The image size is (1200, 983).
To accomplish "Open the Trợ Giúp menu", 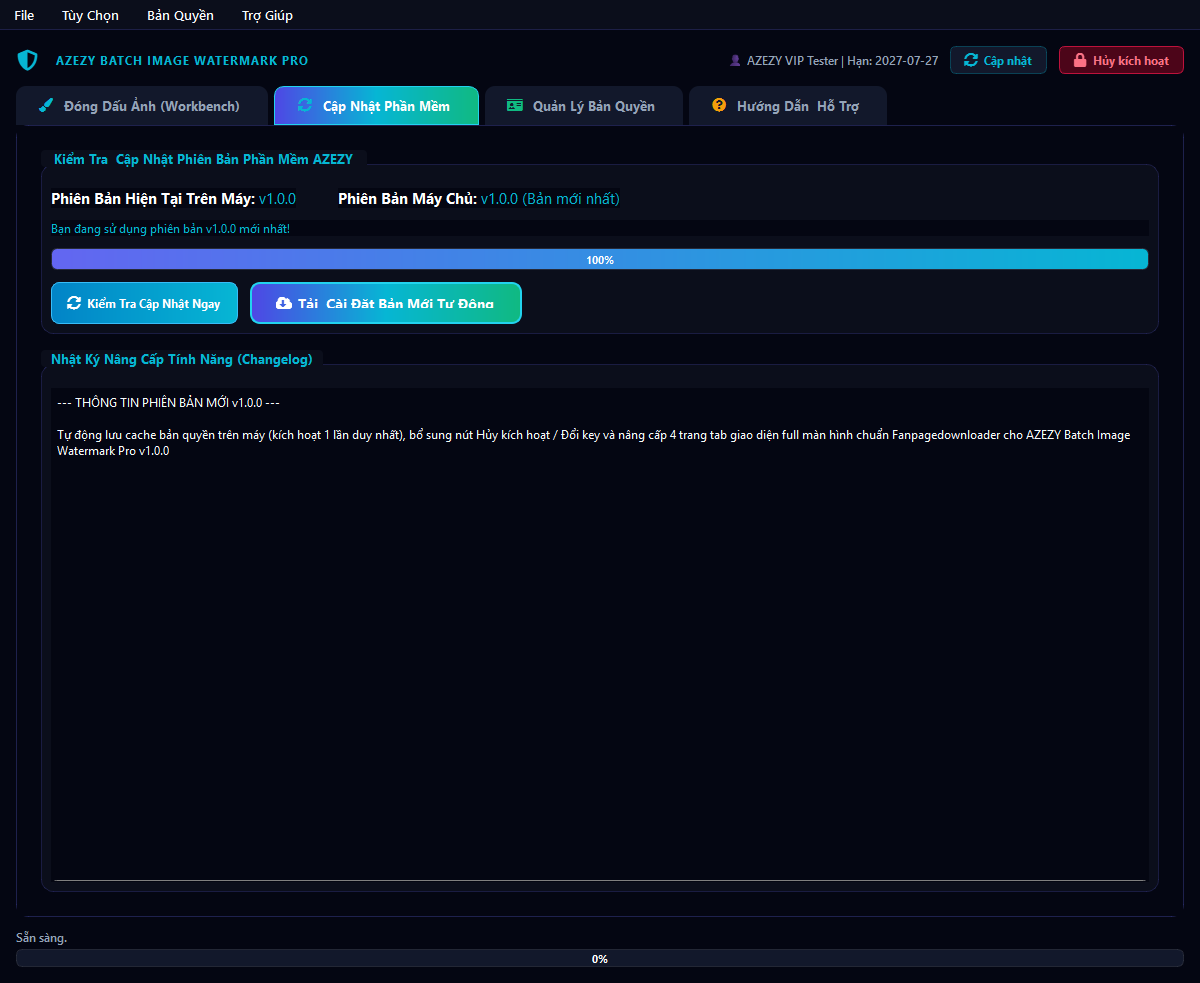I will (267, 15).
